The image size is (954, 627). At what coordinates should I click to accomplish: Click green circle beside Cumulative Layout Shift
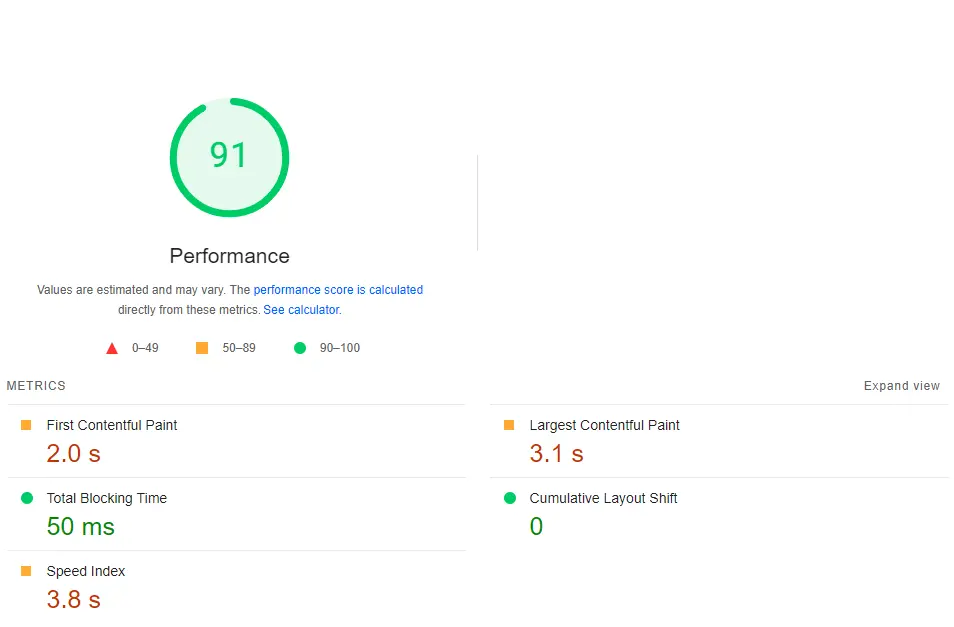[x=509, y=498]
